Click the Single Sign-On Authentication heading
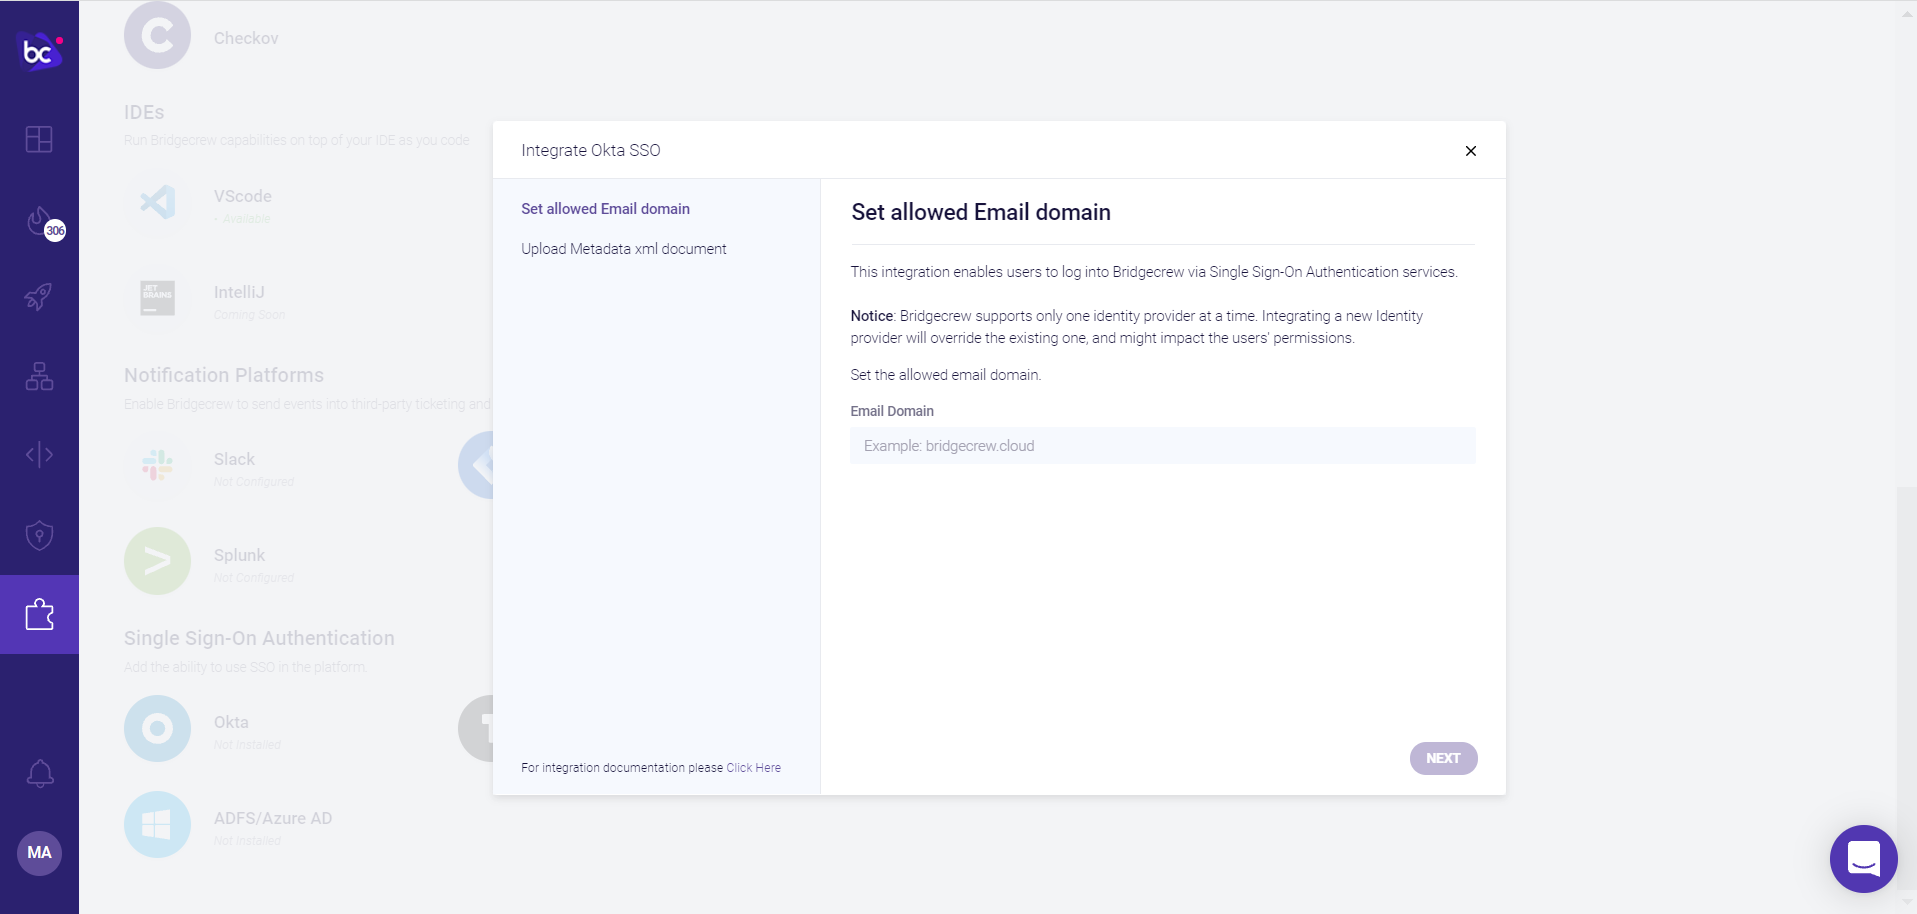This screenshot has height=914, width=1917. [259, 638]
